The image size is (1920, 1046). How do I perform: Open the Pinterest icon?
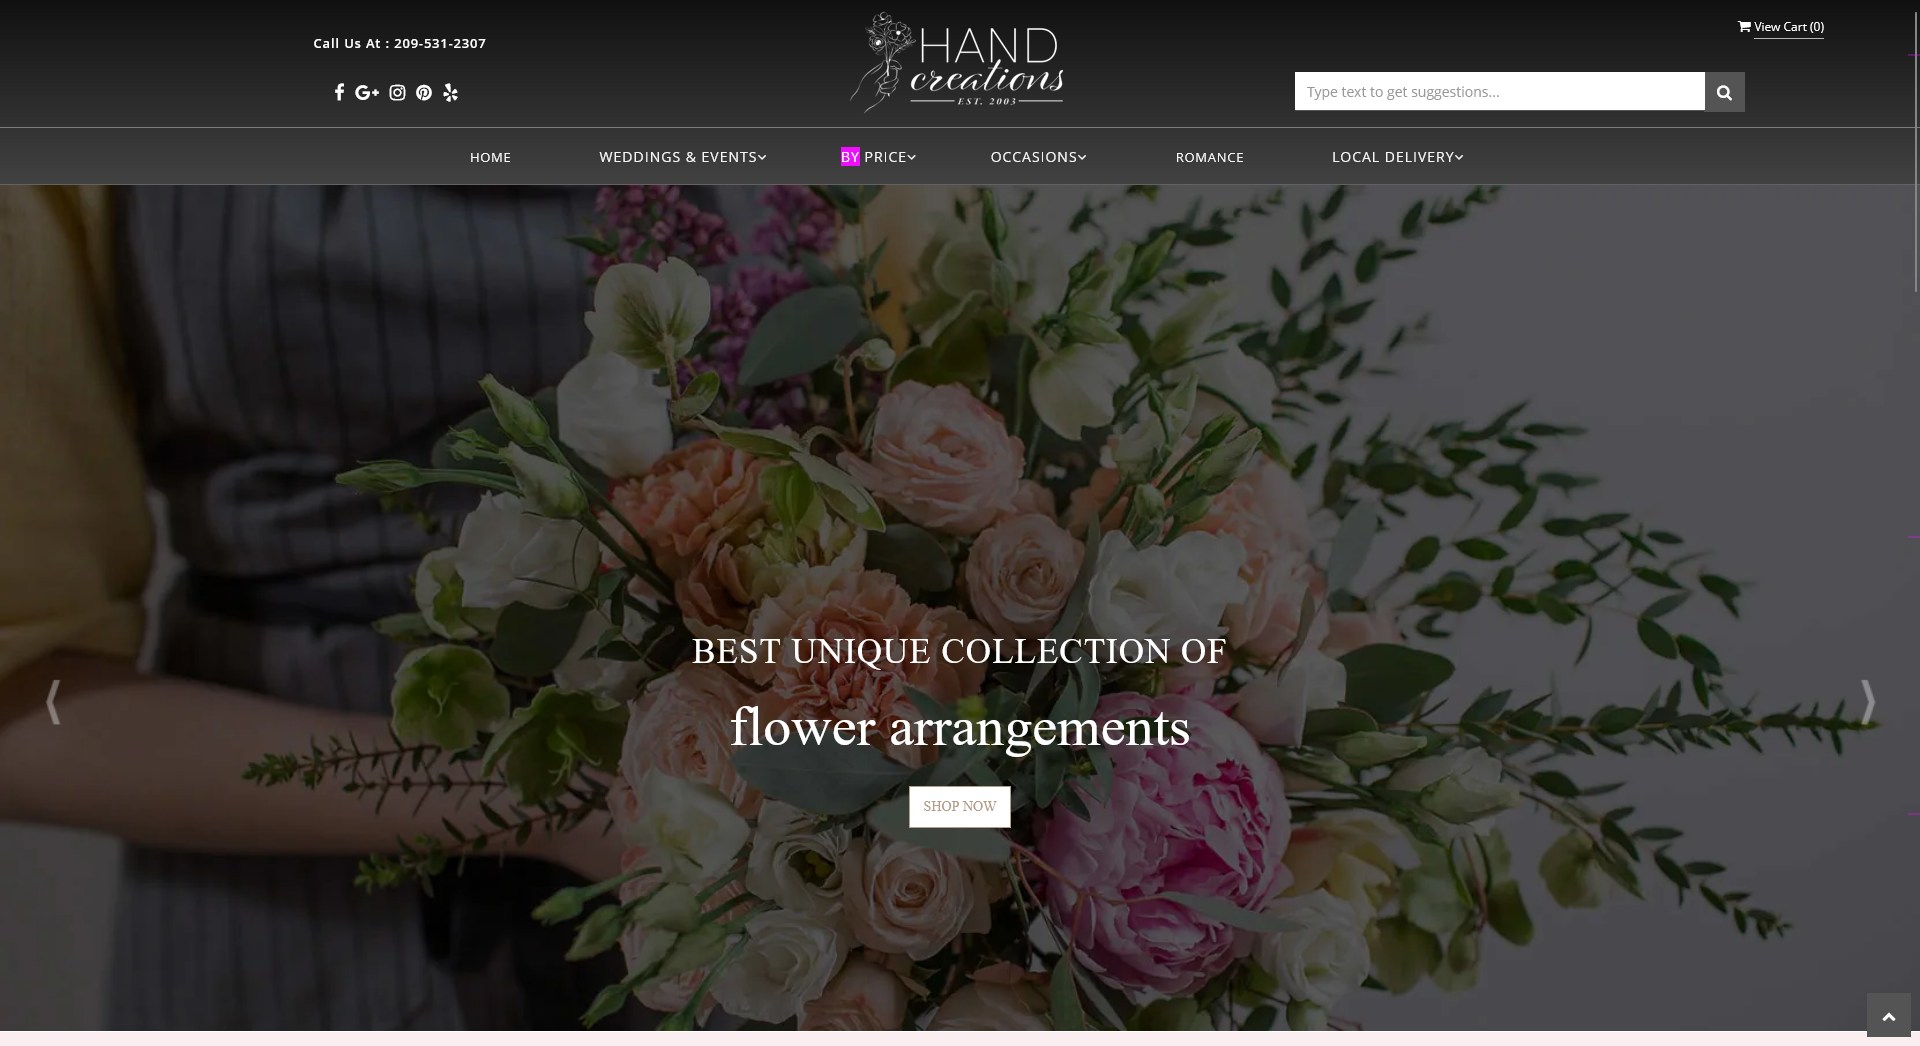pos(424,92)
